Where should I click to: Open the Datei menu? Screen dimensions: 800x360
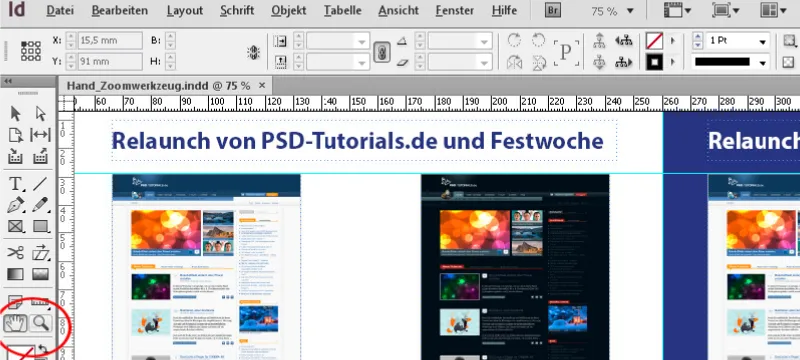[60, 10]
